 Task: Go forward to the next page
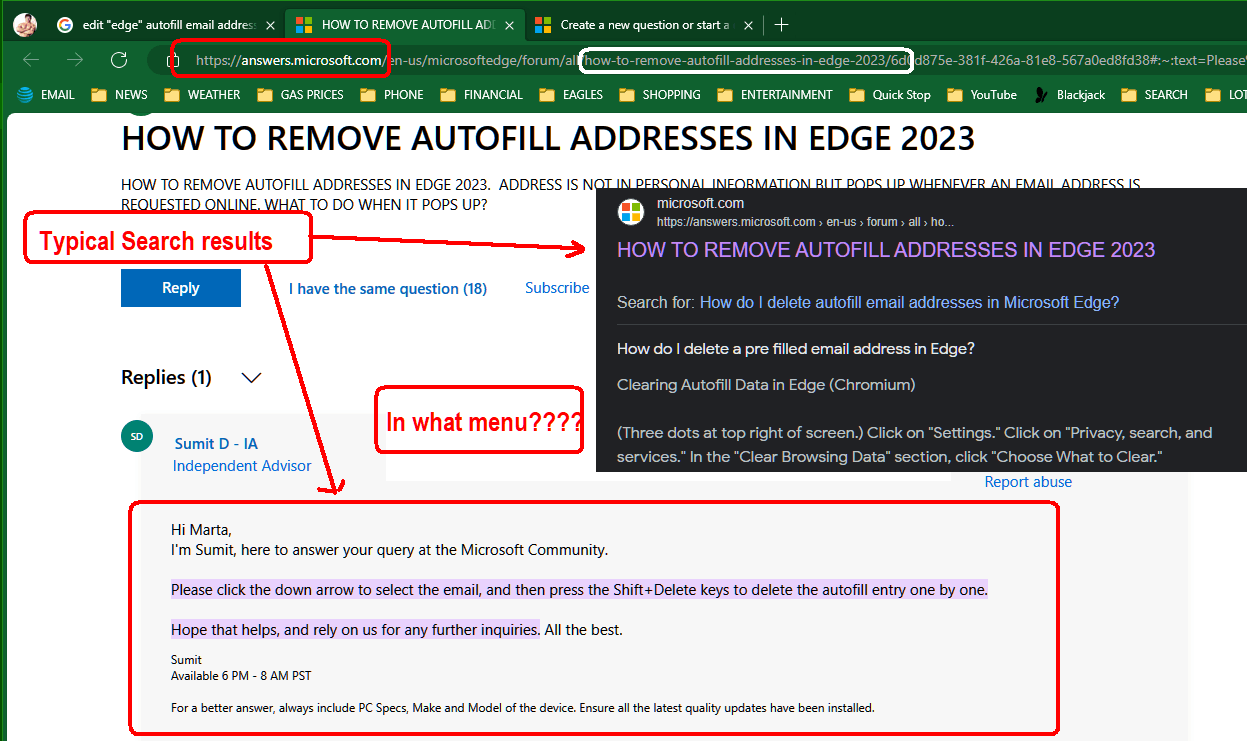[x=75, y=60]
